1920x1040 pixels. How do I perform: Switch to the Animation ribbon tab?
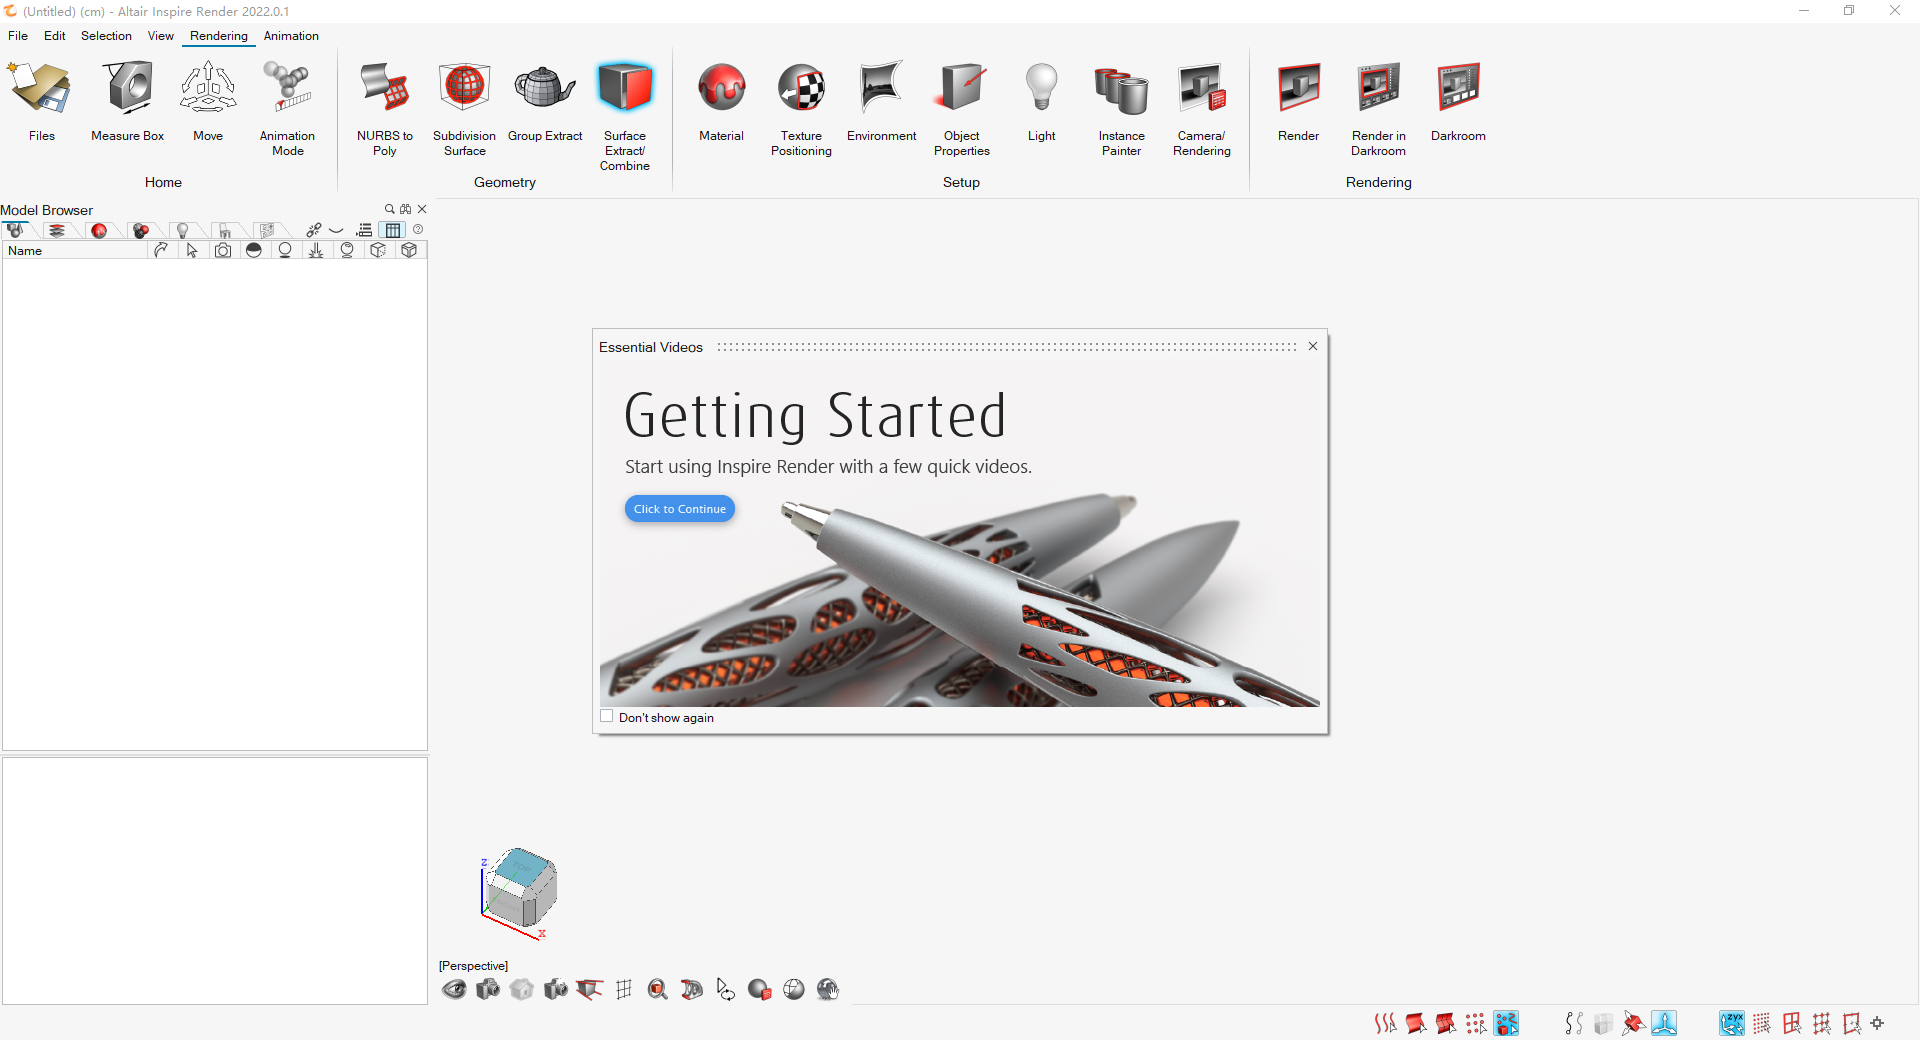(x=291, y=36)
